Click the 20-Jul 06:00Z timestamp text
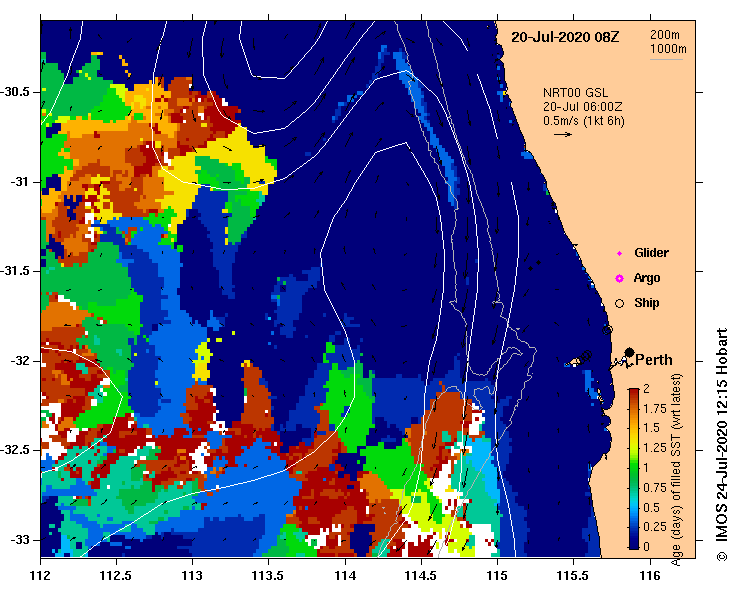 click(583, 107)
